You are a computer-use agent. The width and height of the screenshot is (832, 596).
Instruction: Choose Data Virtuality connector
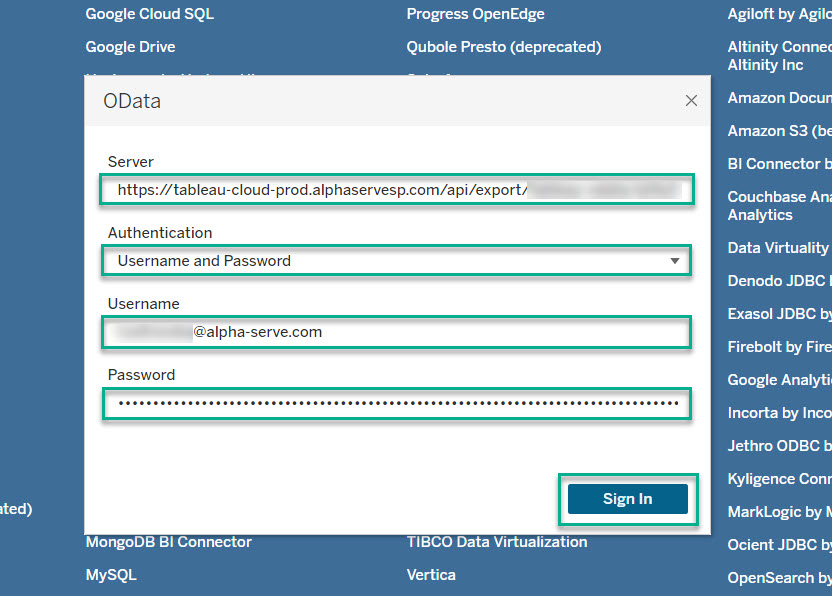778,247
